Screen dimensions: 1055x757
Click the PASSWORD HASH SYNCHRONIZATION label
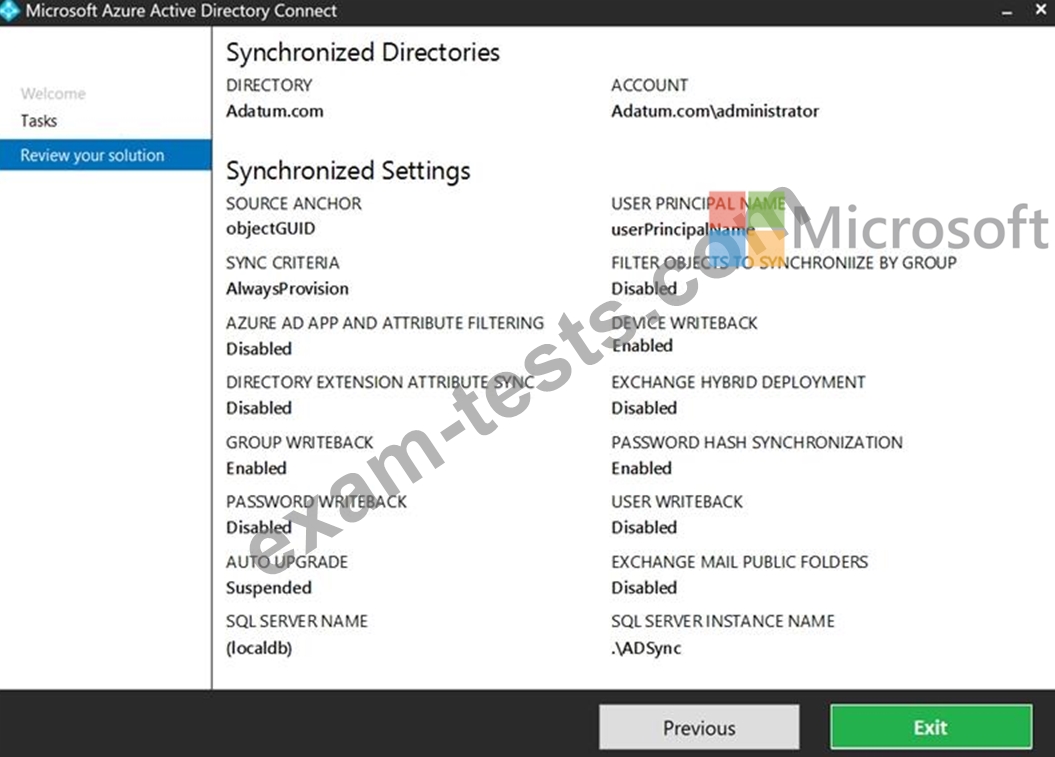click(757, 443)
